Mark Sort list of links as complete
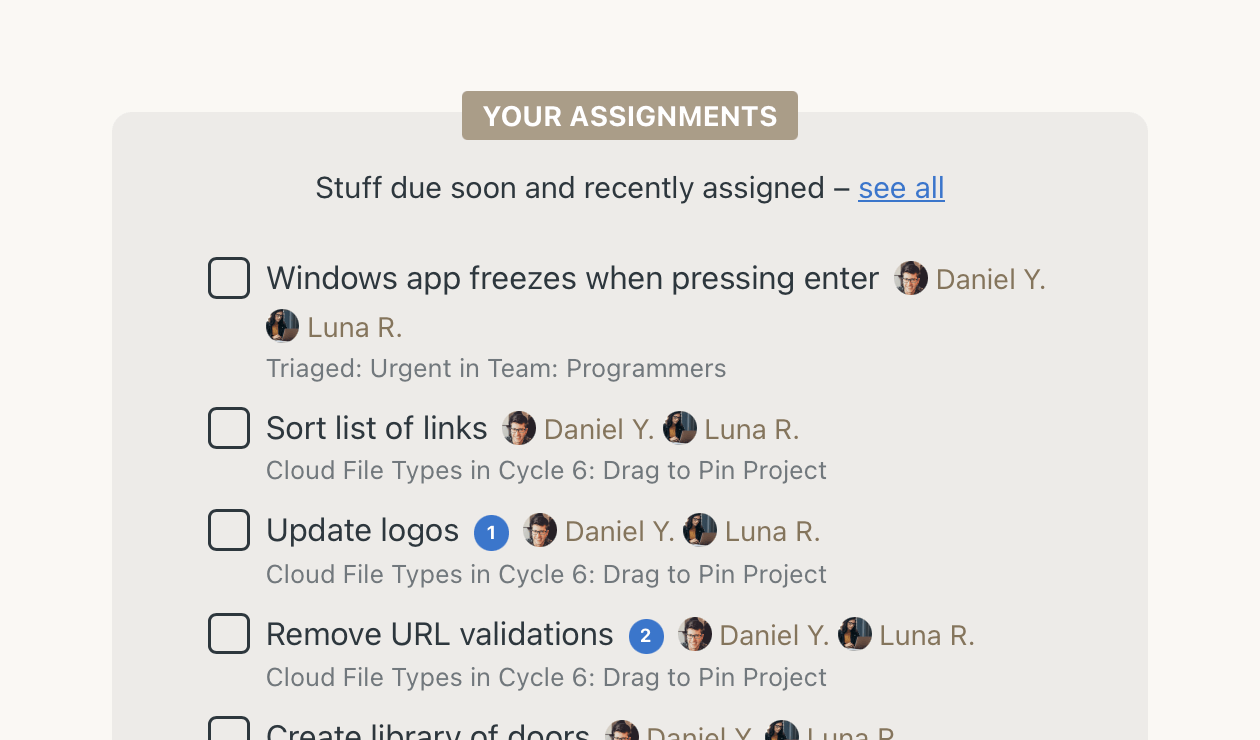 click(x=229, y=428)
